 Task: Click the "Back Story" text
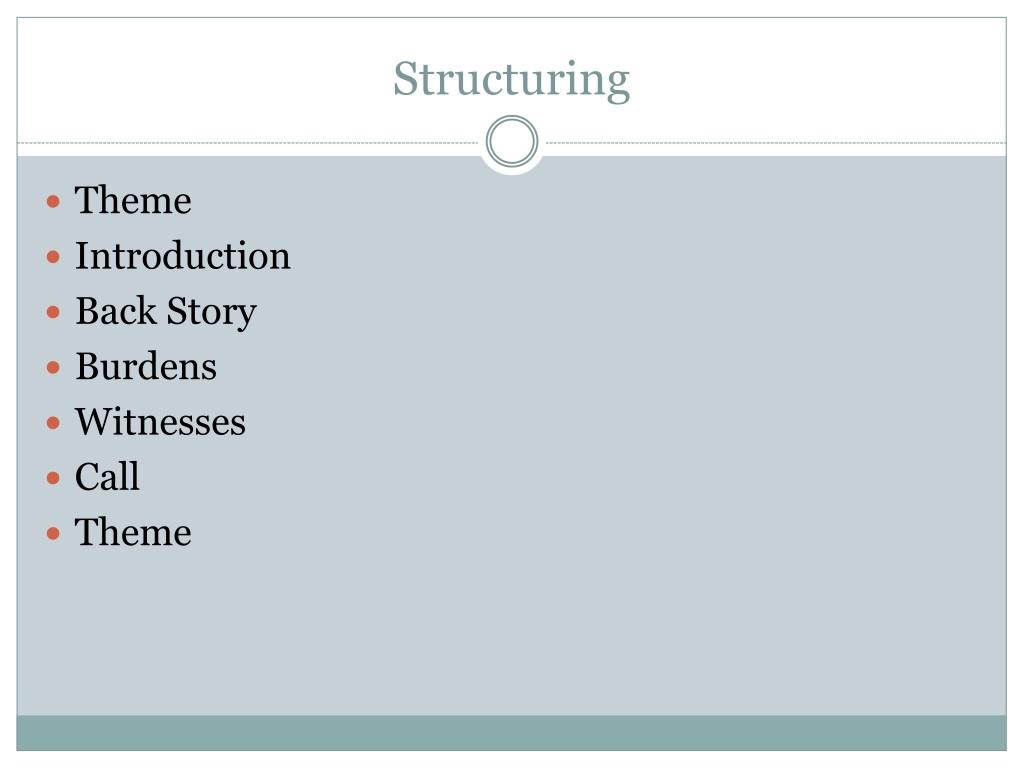166,312
